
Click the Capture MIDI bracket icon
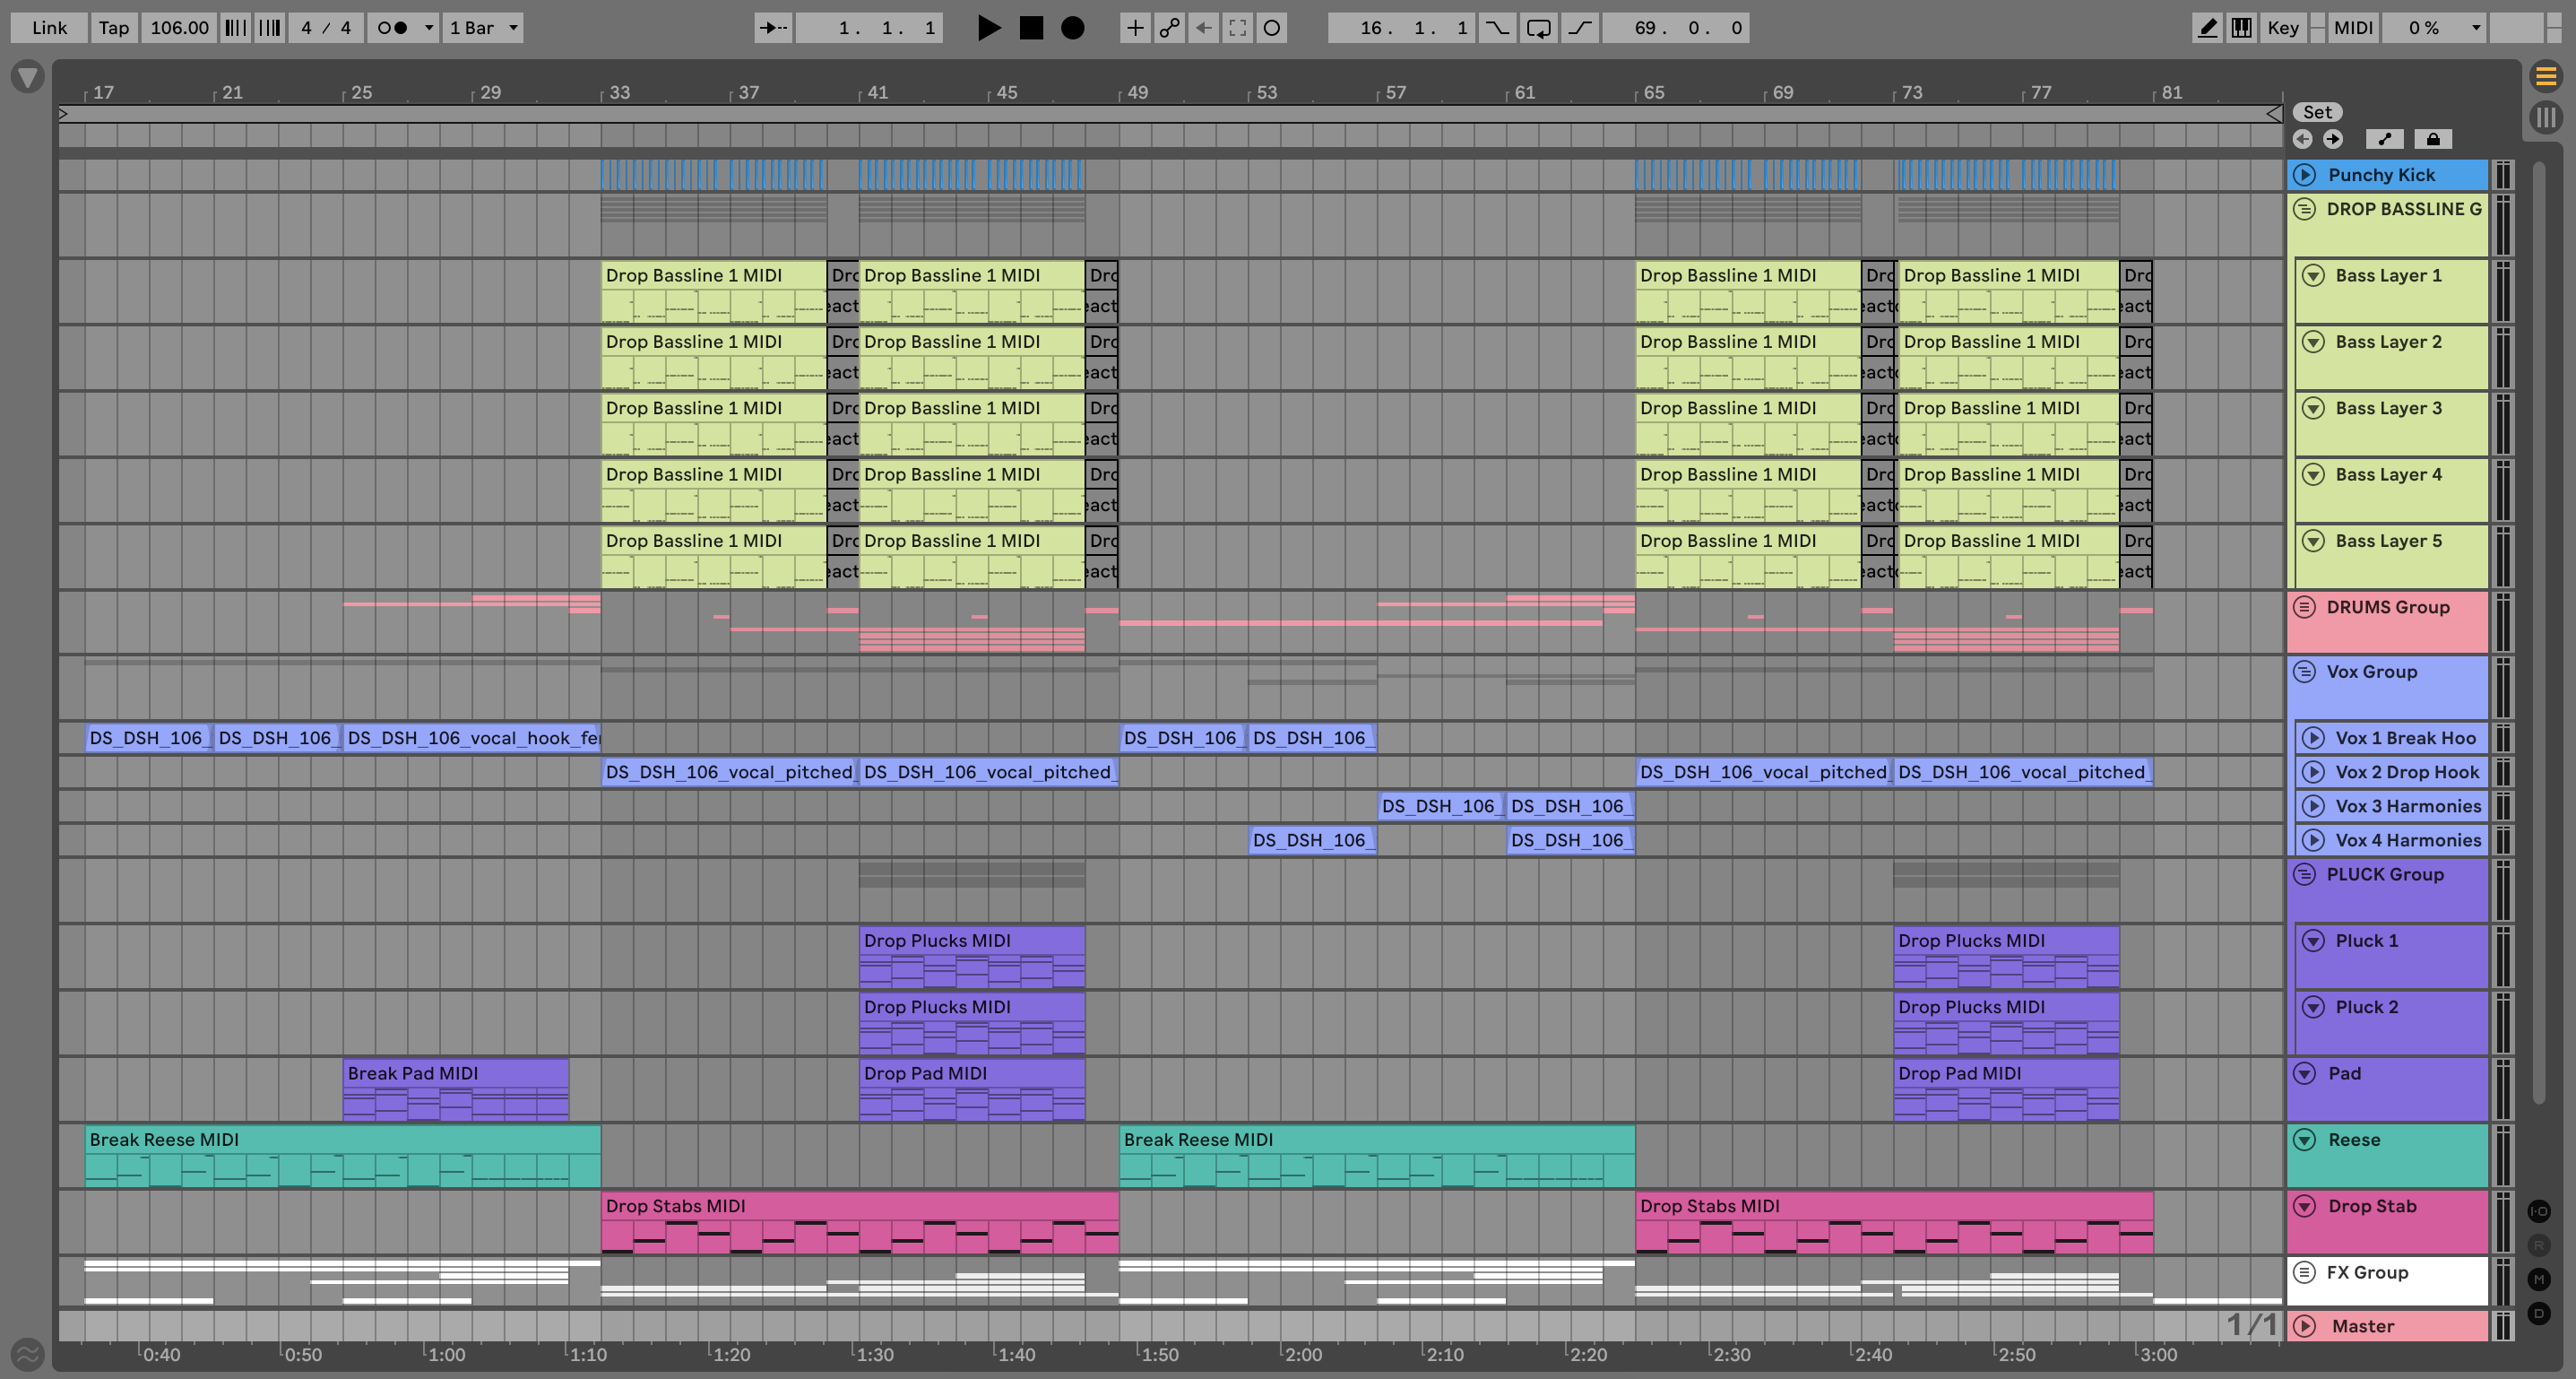click(x=1237, y=28)
